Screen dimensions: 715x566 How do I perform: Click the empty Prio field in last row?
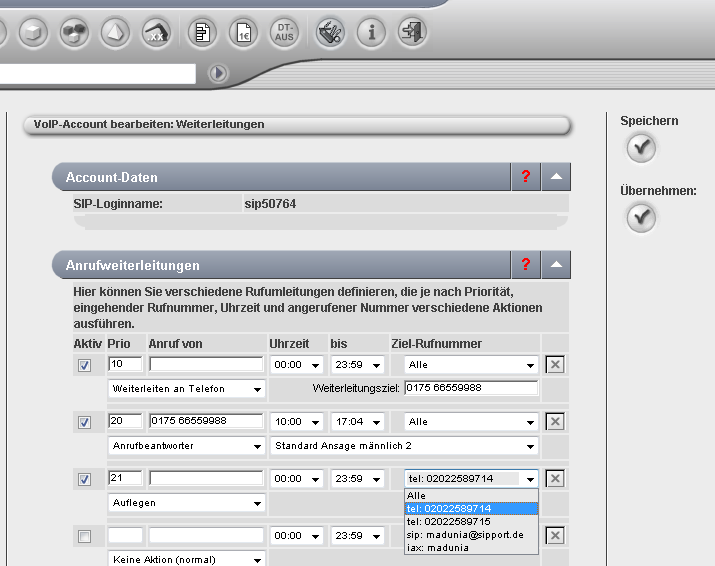click(x=125, y=535)
